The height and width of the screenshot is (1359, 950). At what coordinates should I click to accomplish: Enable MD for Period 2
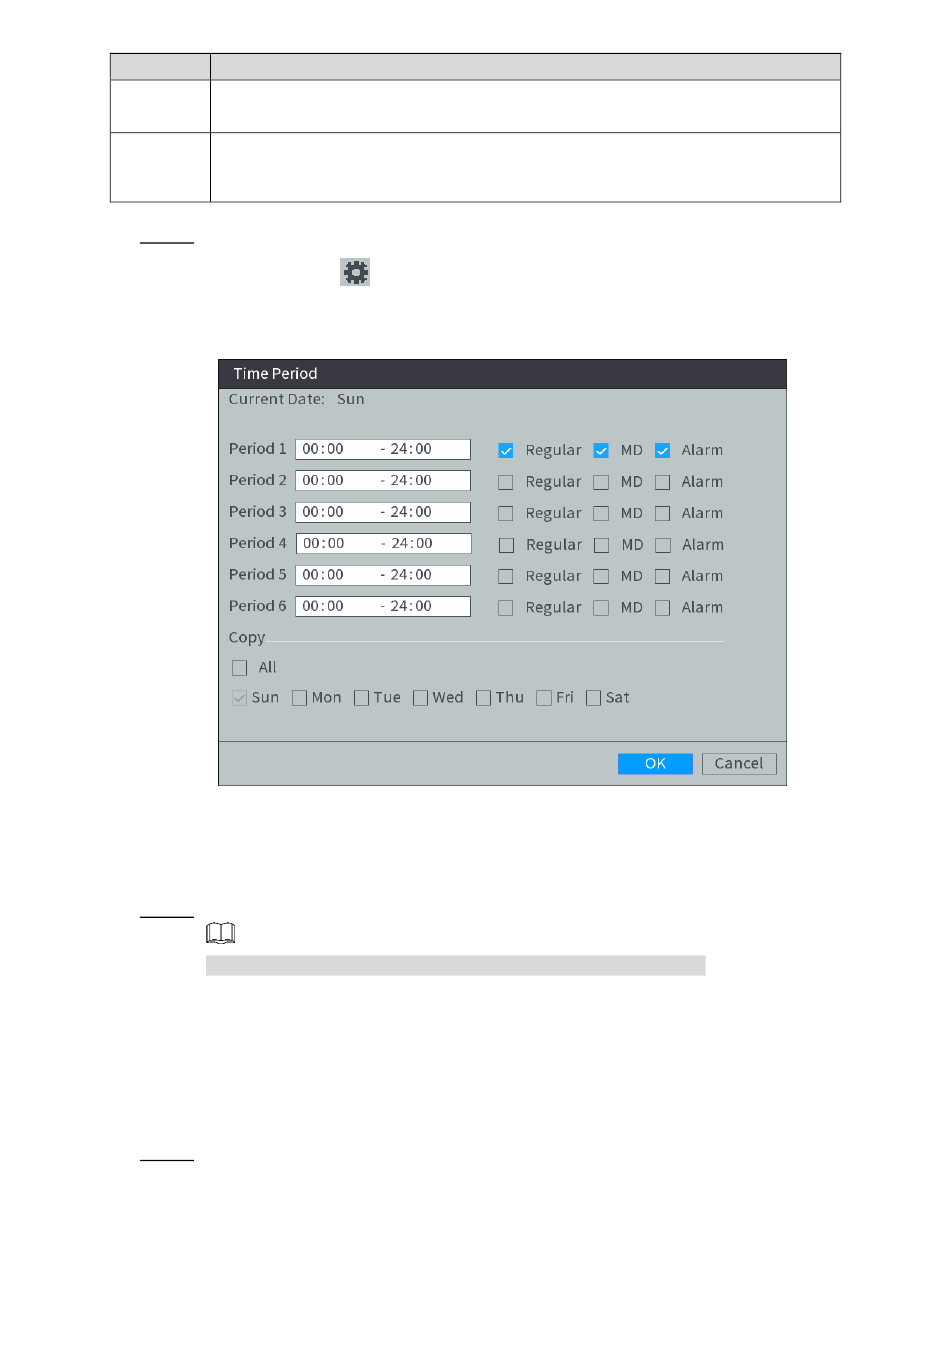click(x=601, y=482)
